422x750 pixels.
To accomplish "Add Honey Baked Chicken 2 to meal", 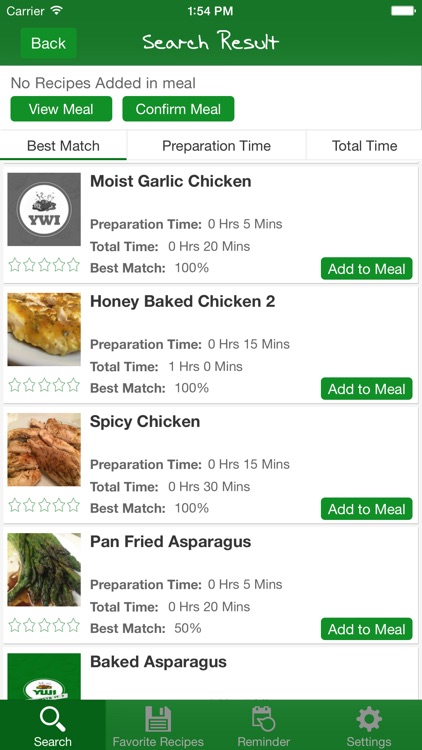I will pos(366,389).
